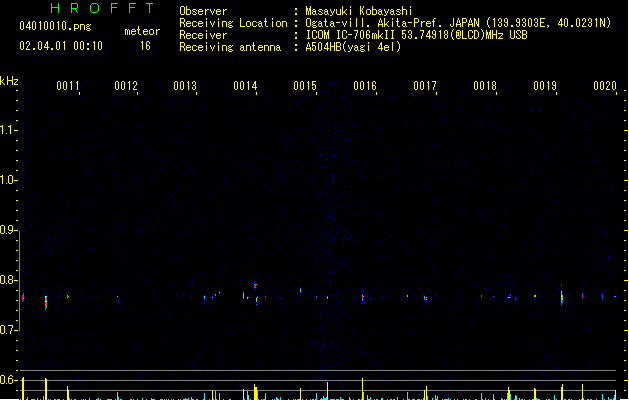Viewport: 629px width, 400px height.
Task: Click the 0.9 kHz axis label
Action: tap(7, 230)
